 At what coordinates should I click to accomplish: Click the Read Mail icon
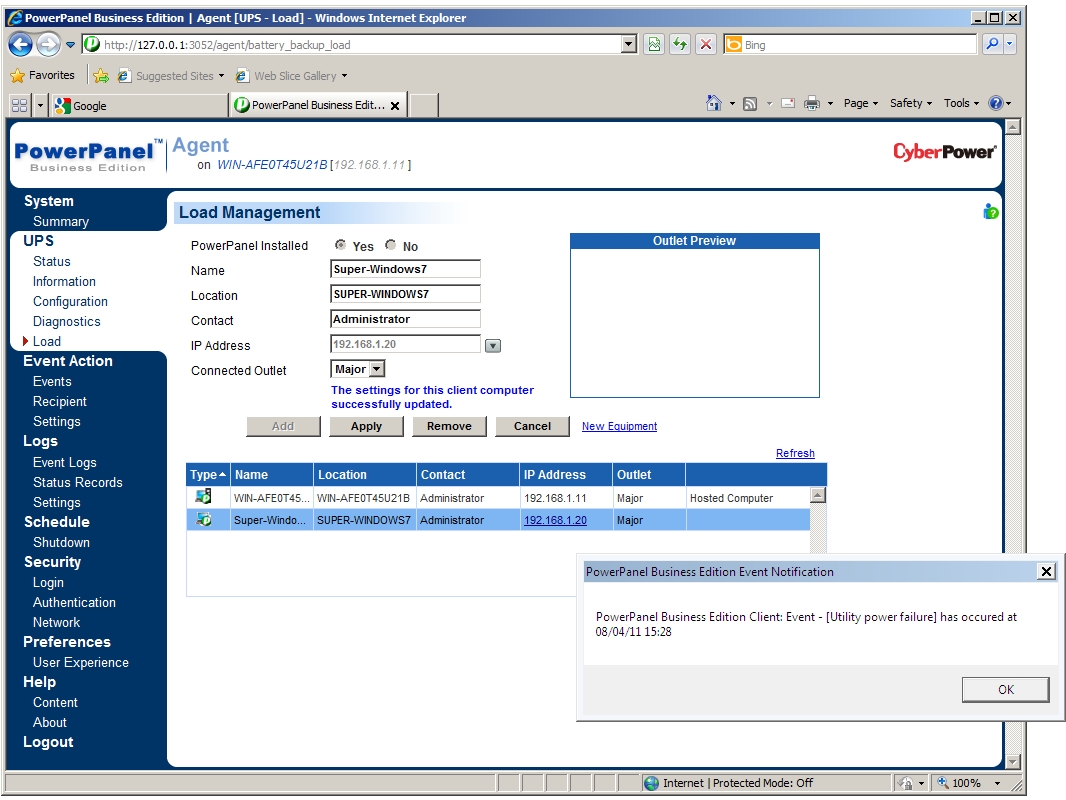pos(788,103)
